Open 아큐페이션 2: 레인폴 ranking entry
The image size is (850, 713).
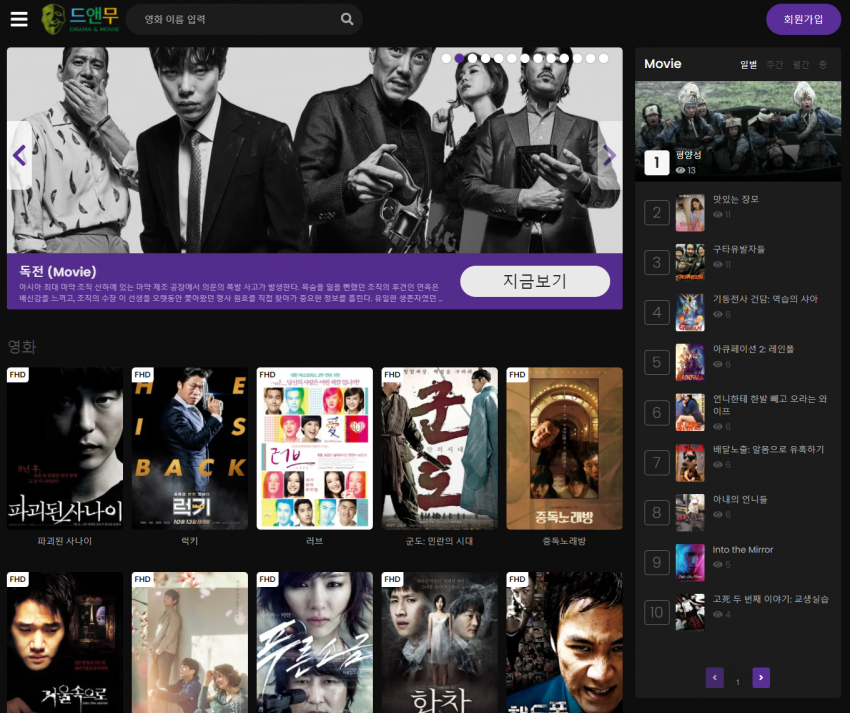753,349
